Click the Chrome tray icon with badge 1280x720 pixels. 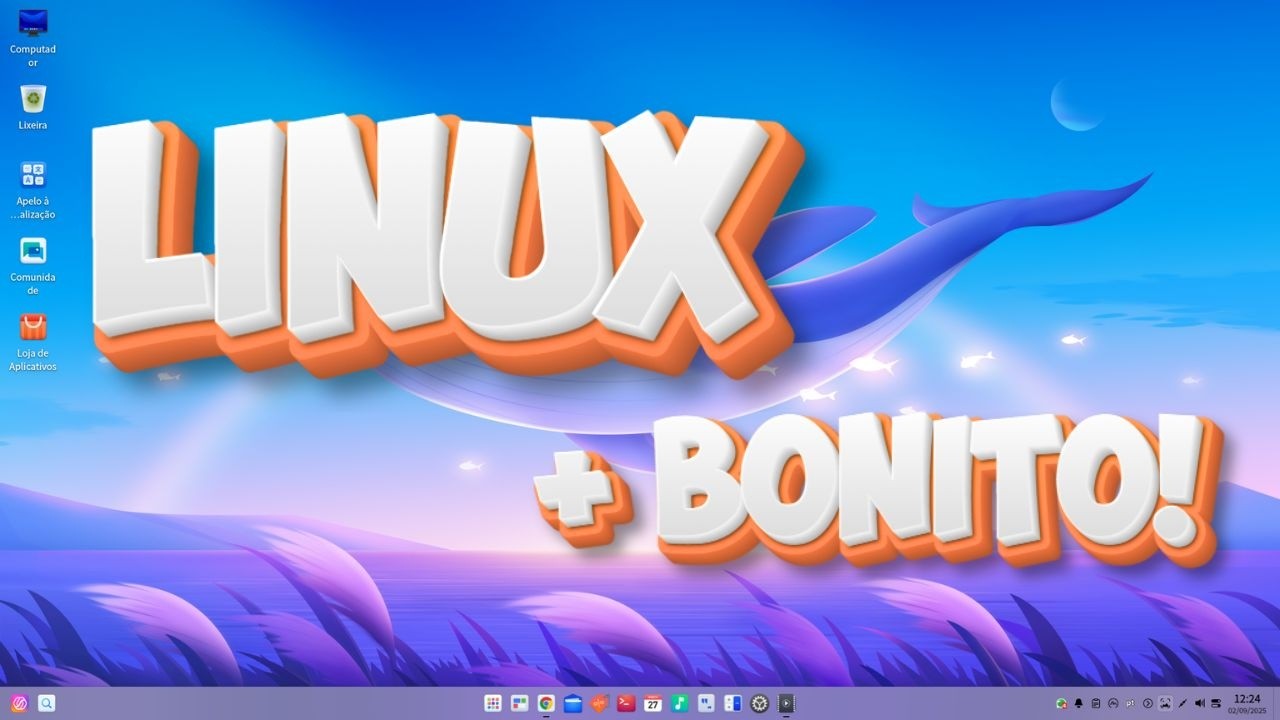tap(1061, 703)
